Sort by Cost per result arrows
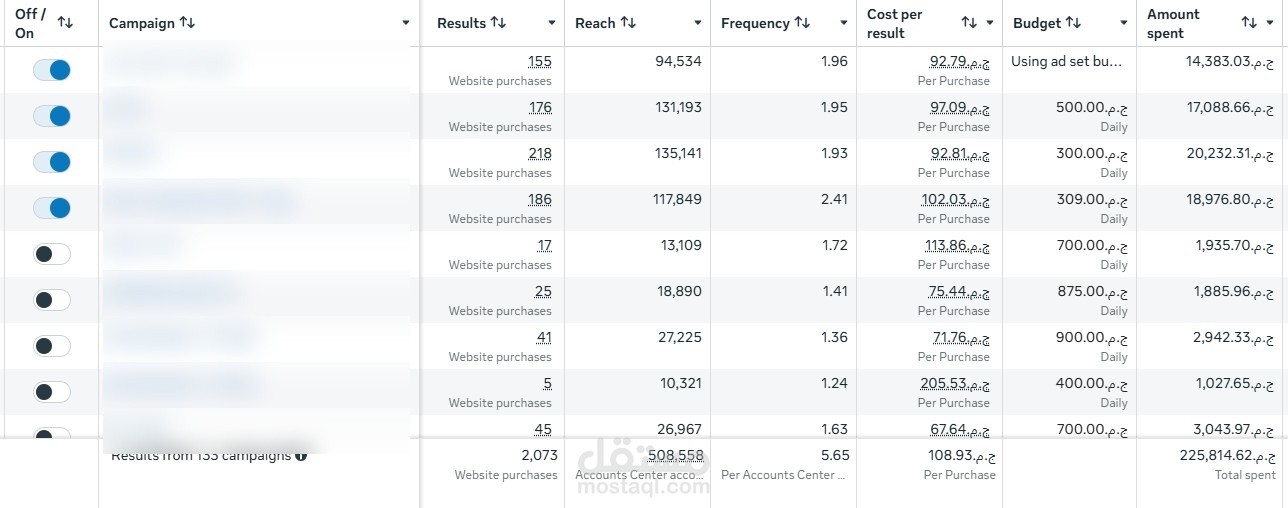Viewport: 1288px width, 508px height. click(969, 23)
